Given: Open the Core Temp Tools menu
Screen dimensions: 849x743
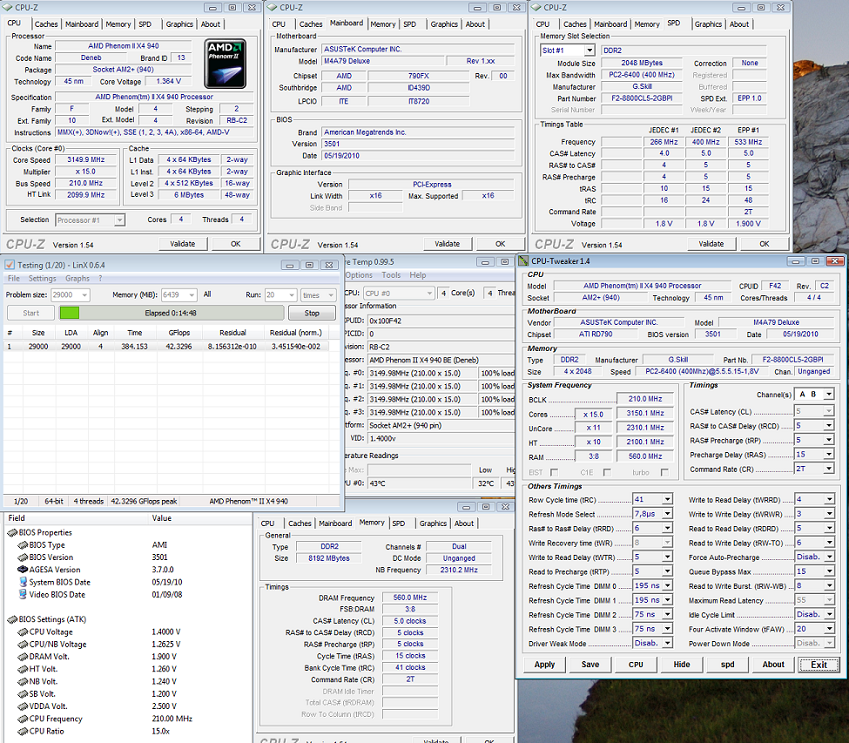Looking at the screenshot, I should 391,275.
